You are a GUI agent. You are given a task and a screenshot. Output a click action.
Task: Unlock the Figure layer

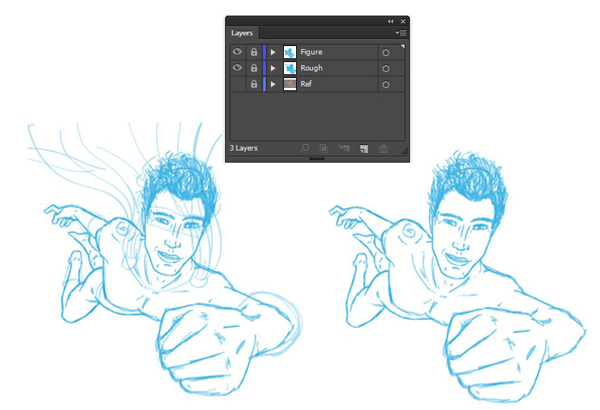pyautogui.click(x=254, y=52)
